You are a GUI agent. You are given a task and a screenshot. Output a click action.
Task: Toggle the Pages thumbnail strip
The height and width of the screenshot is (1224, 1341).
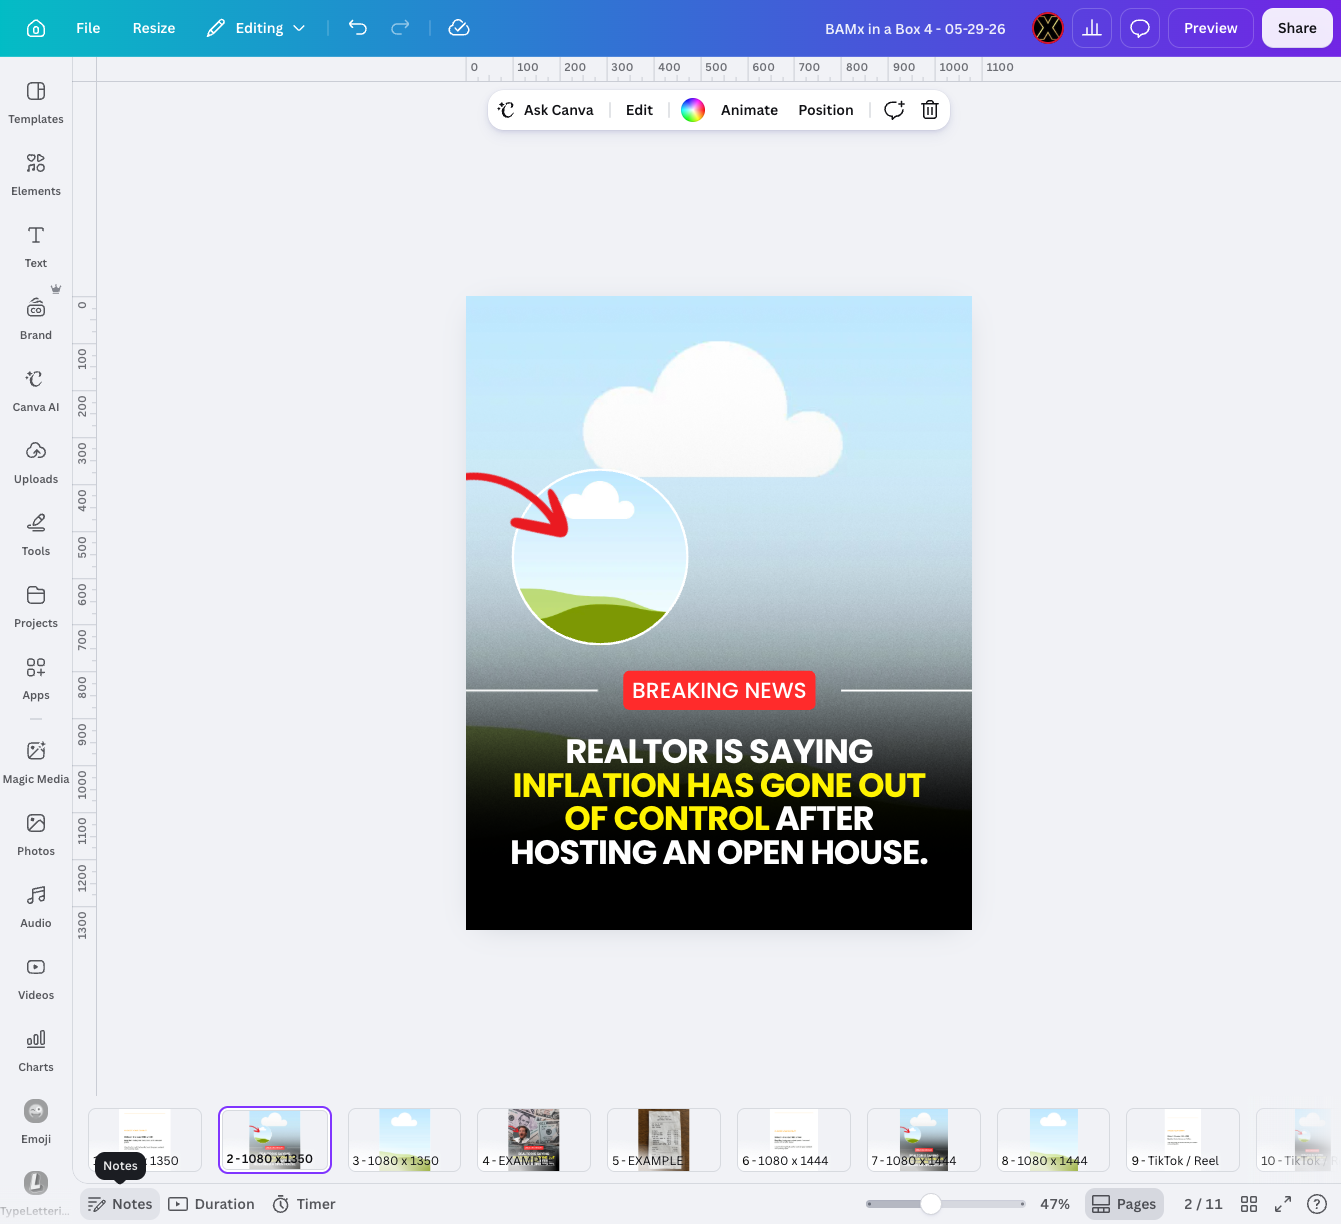[1124, 1204]
